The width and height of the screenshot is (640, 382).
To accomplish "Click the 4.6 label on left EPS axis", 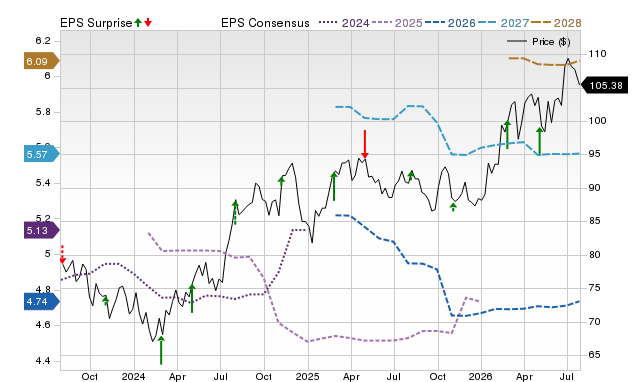I will (43, 325).
